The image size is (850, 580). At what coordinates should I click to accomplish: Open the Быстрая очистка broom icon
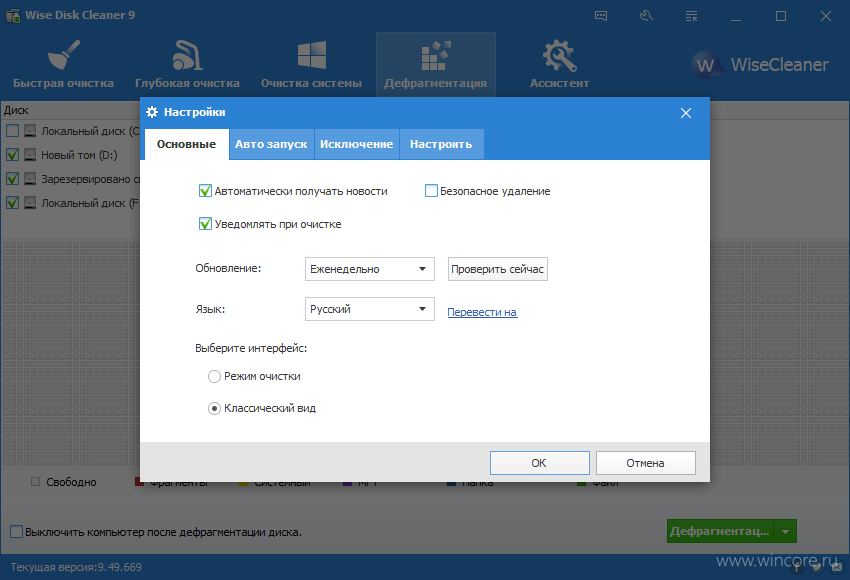[63, 55]
